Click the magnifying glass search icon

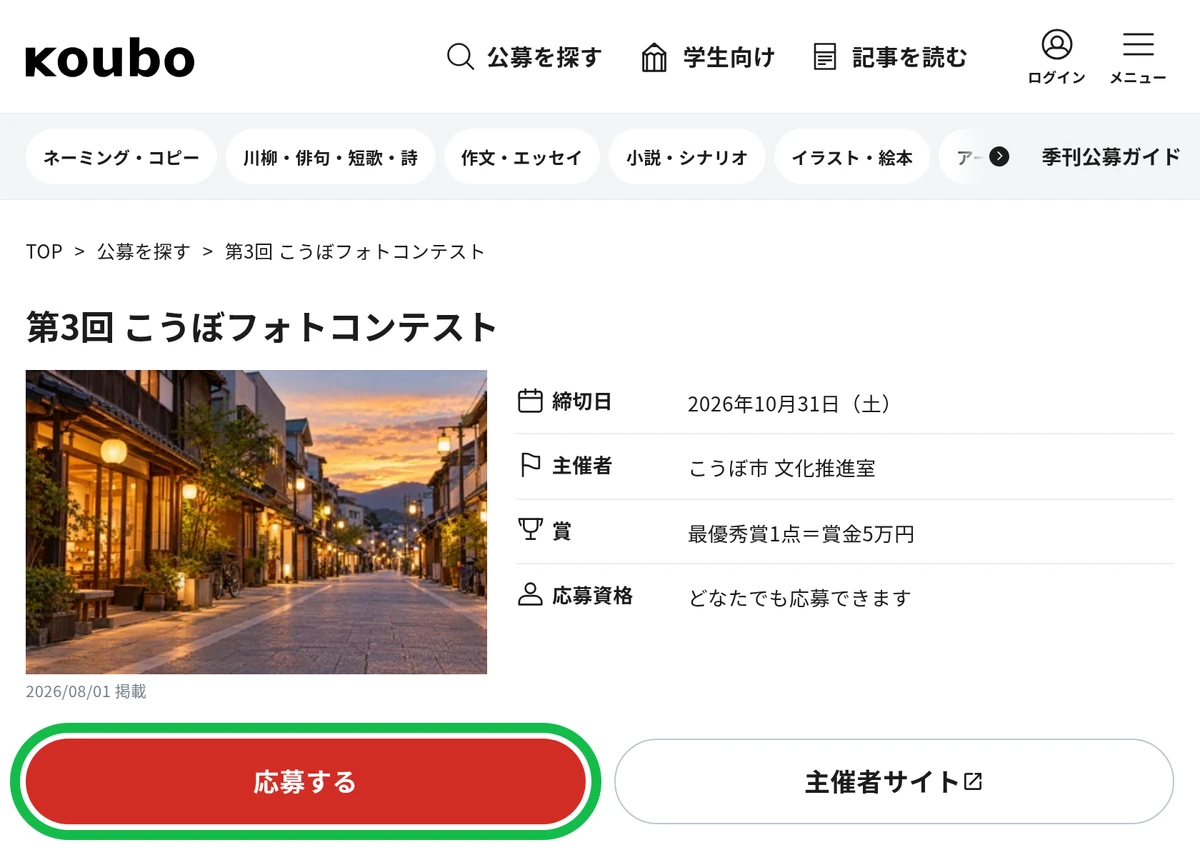tap(460, 57)
